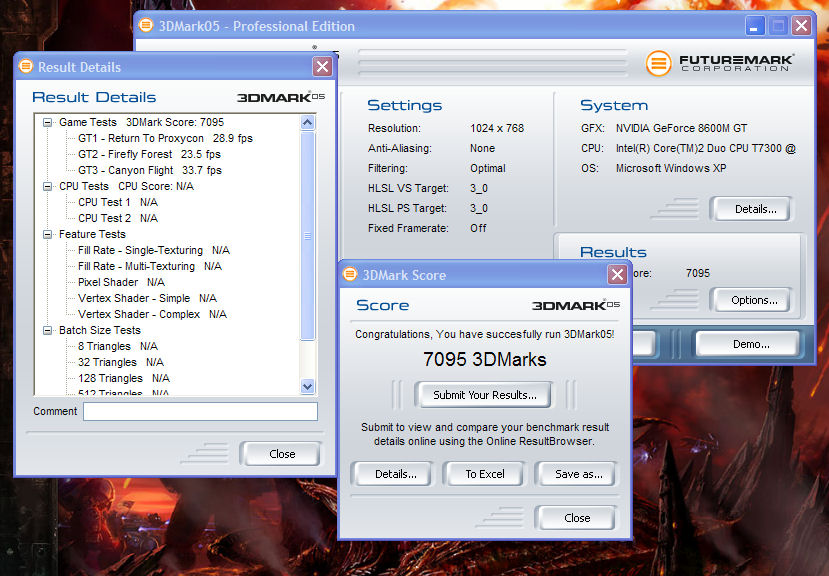Click Result Details title bar icon

click(25, 67)
